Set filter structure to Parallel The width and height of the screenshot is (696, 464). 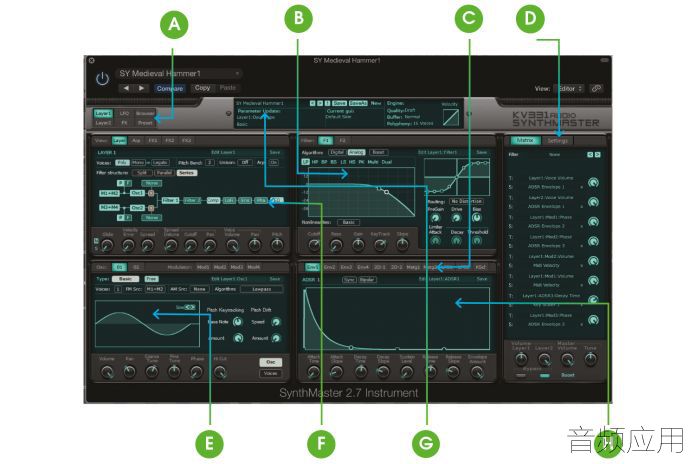pos(164,173)
